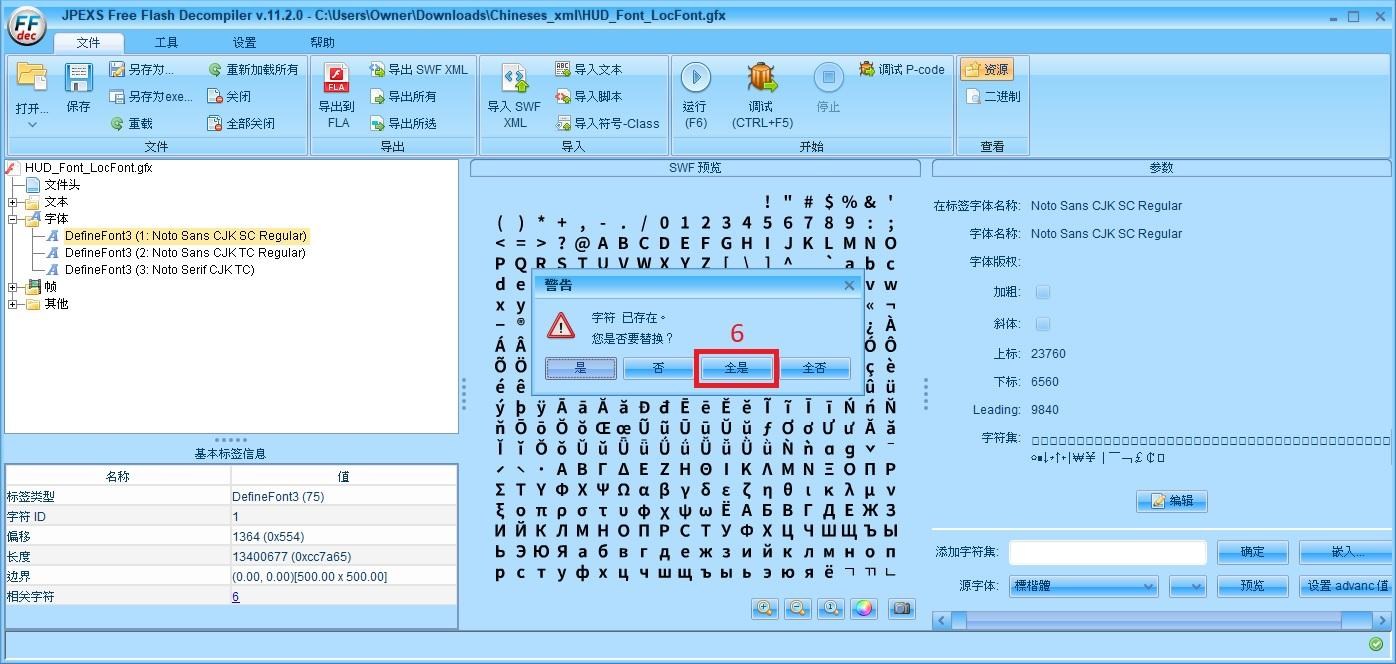
Task: Select HUD_Font_LocFont.gfx root node
Action: (88, 168)
